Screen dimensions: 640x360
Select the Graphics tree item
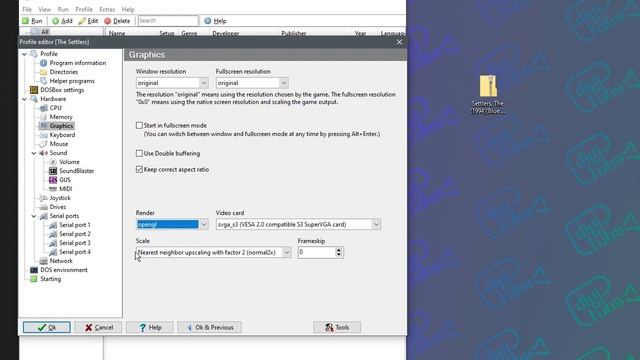click(61, 126)
